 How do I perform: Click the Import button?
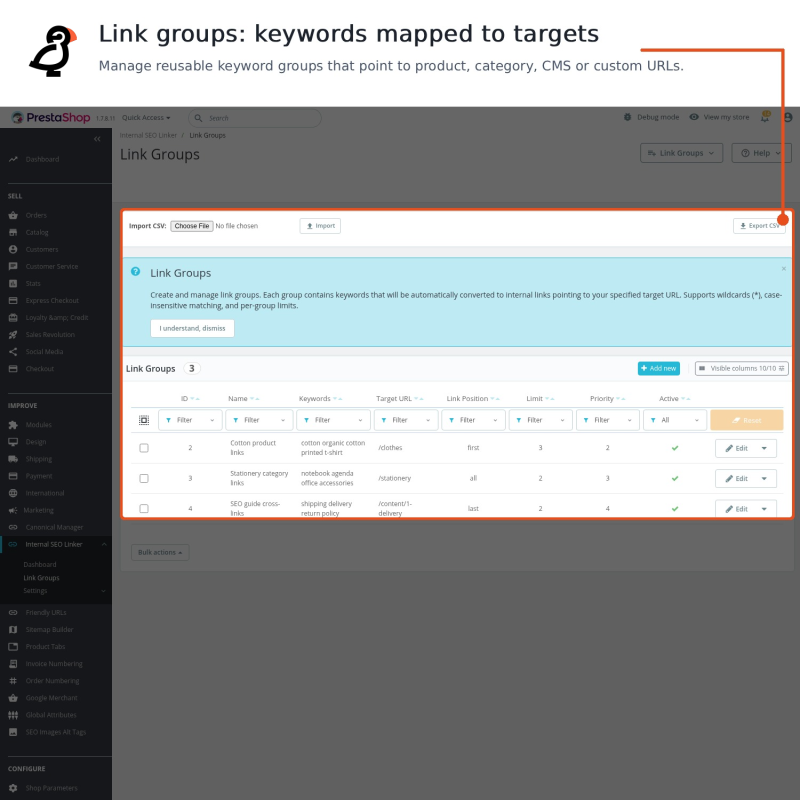coord(320,226)
